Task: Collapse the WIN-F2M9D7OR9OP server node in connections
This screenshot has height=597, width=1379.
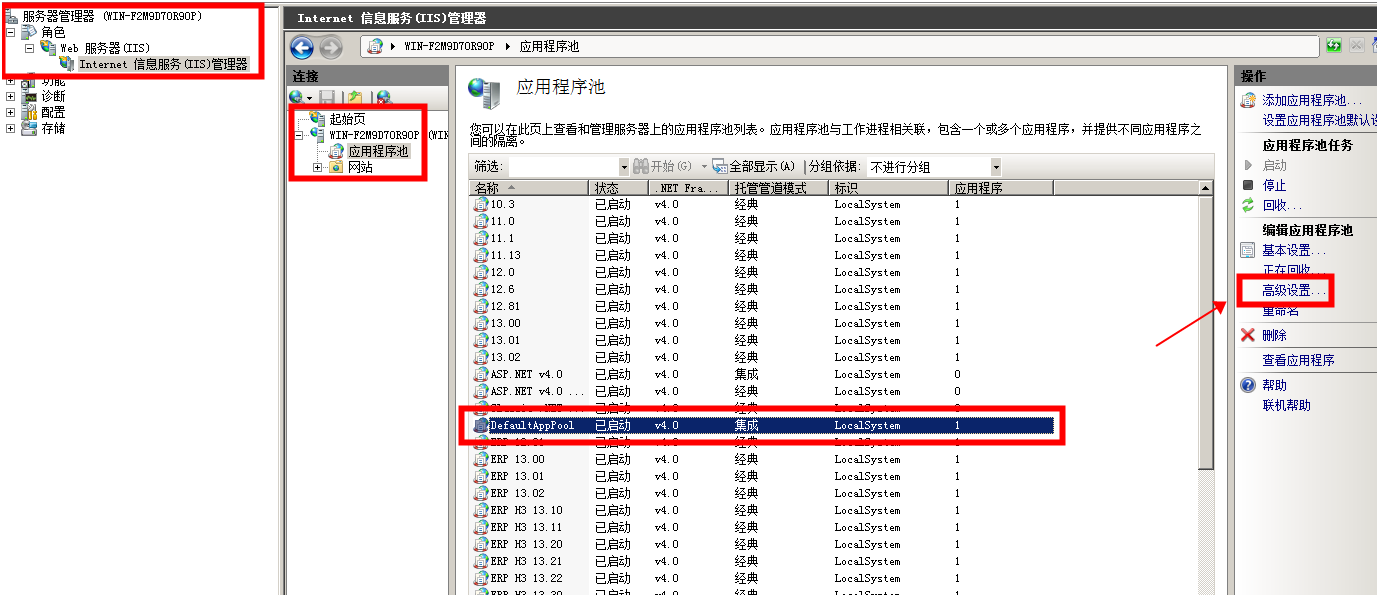Action: pyautogui.click(x=300, y=135)
